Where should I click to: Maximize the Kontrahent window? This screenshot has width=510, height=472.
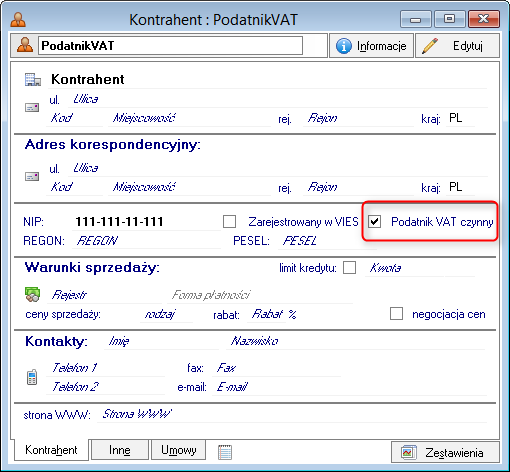pos(449,19)
